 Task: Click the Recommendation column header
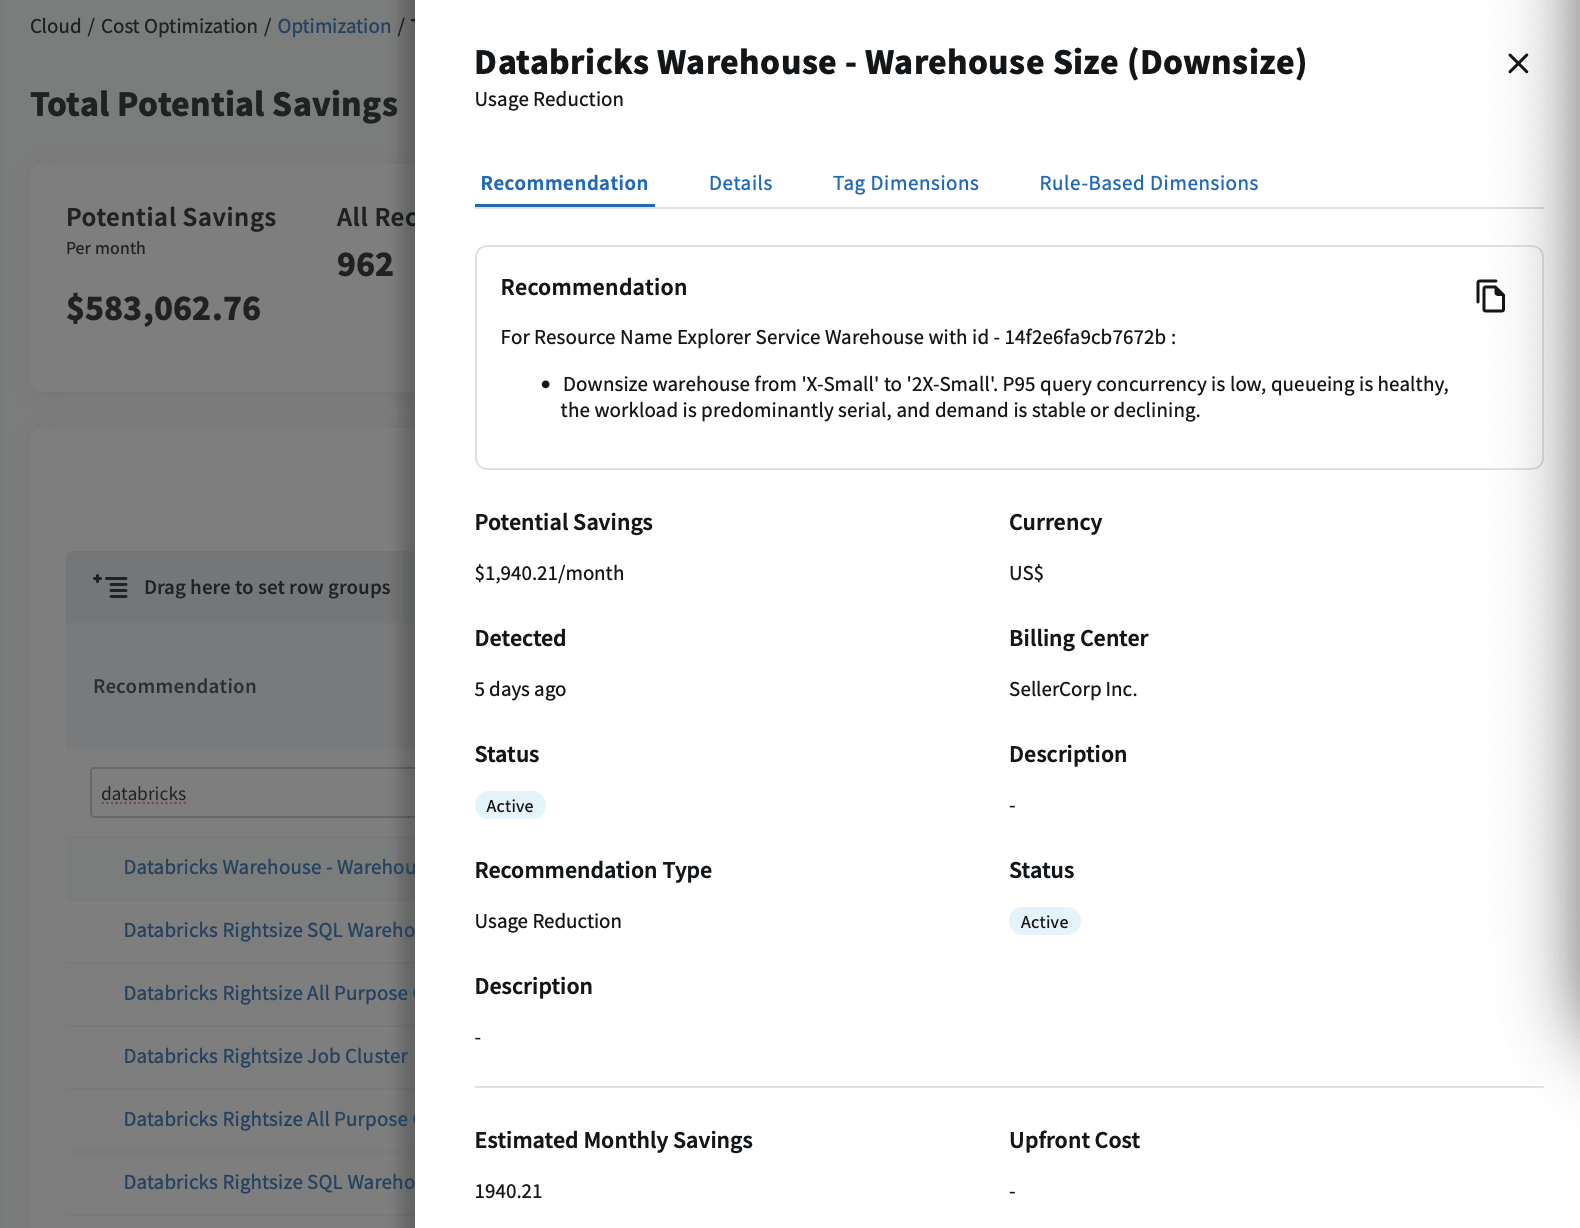[x=175, y=686]
